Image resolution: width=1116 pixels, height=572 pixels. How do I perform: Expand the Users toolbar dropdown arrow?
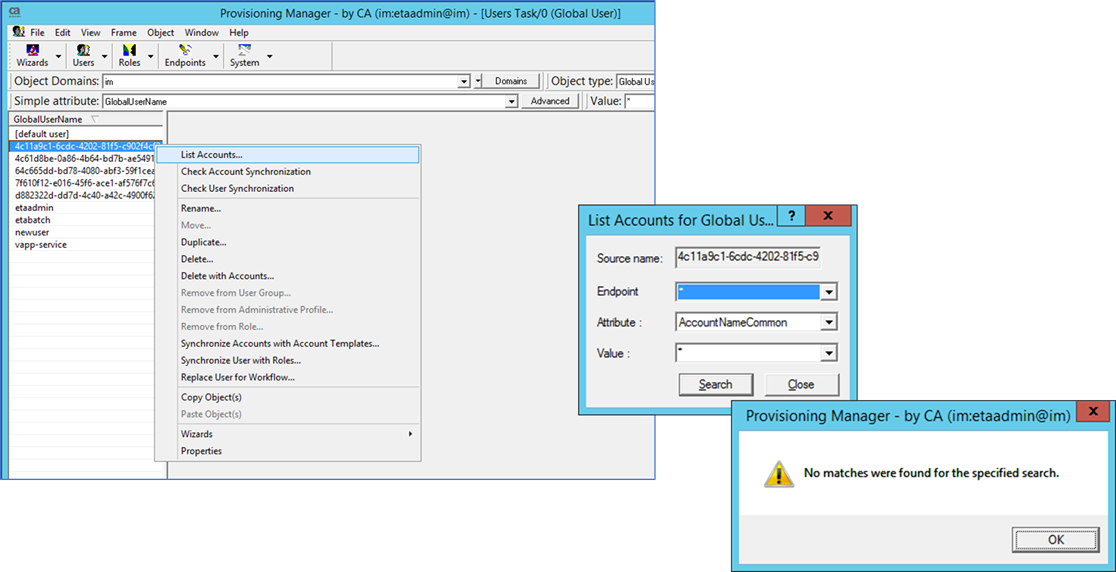coord(105,55)
